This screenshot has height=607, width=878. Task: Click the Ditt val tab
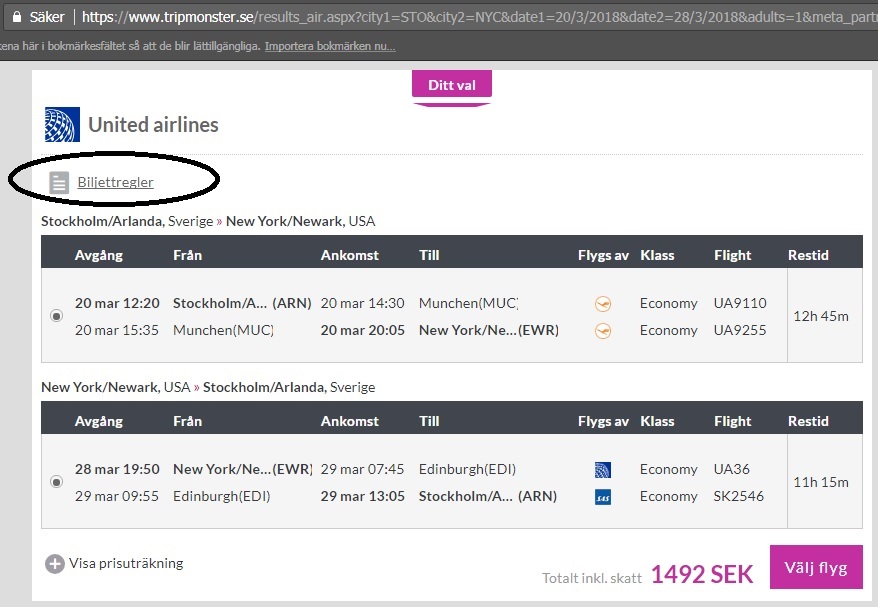coord(452,85)
